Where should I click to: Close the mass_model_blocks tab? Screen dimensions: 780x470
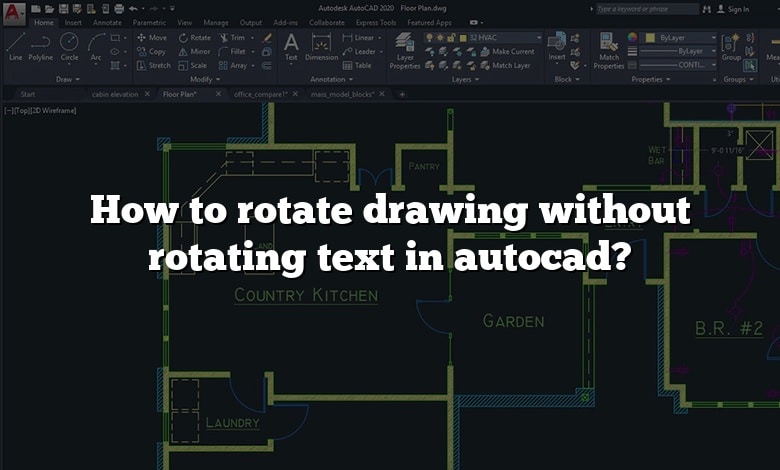[382, 94]
